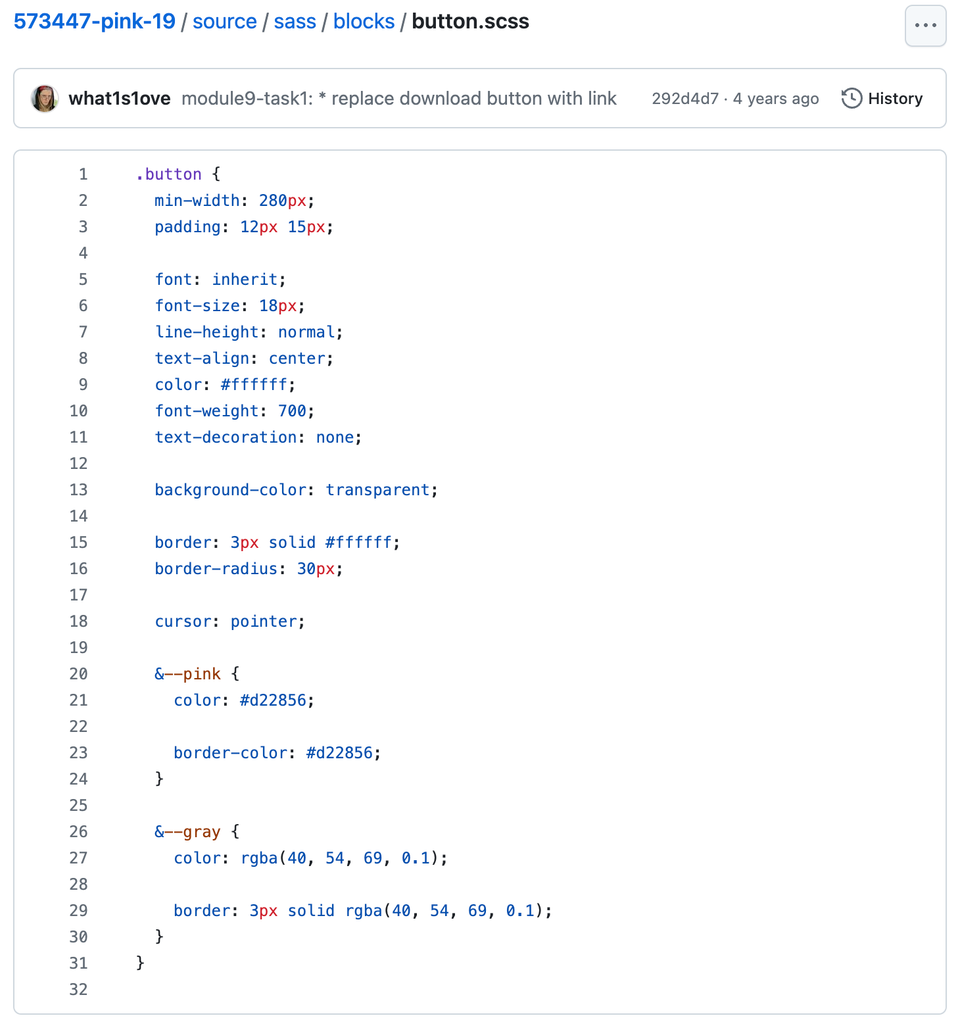Click line number 26
The image size is (960, 1028).
tap(79, 832)
